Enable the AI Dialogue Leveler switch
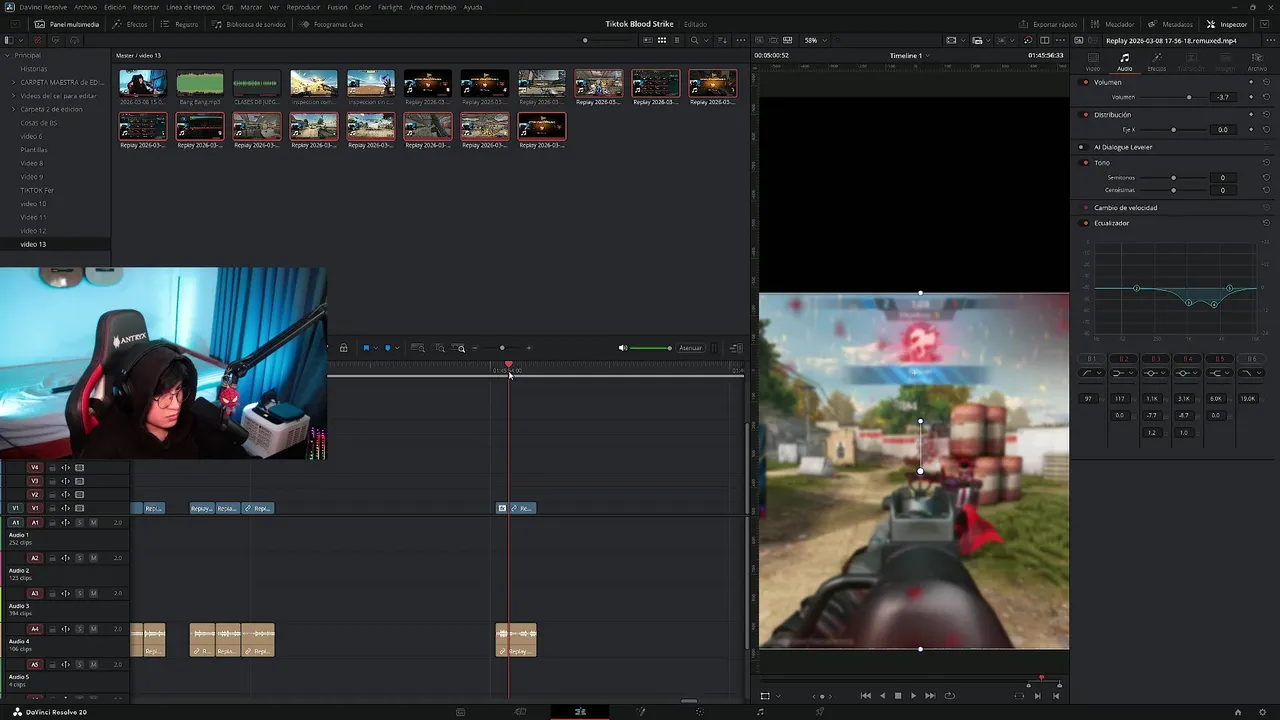The height and width of the screenshot is (720, 1280). (x=1082, y=147)
